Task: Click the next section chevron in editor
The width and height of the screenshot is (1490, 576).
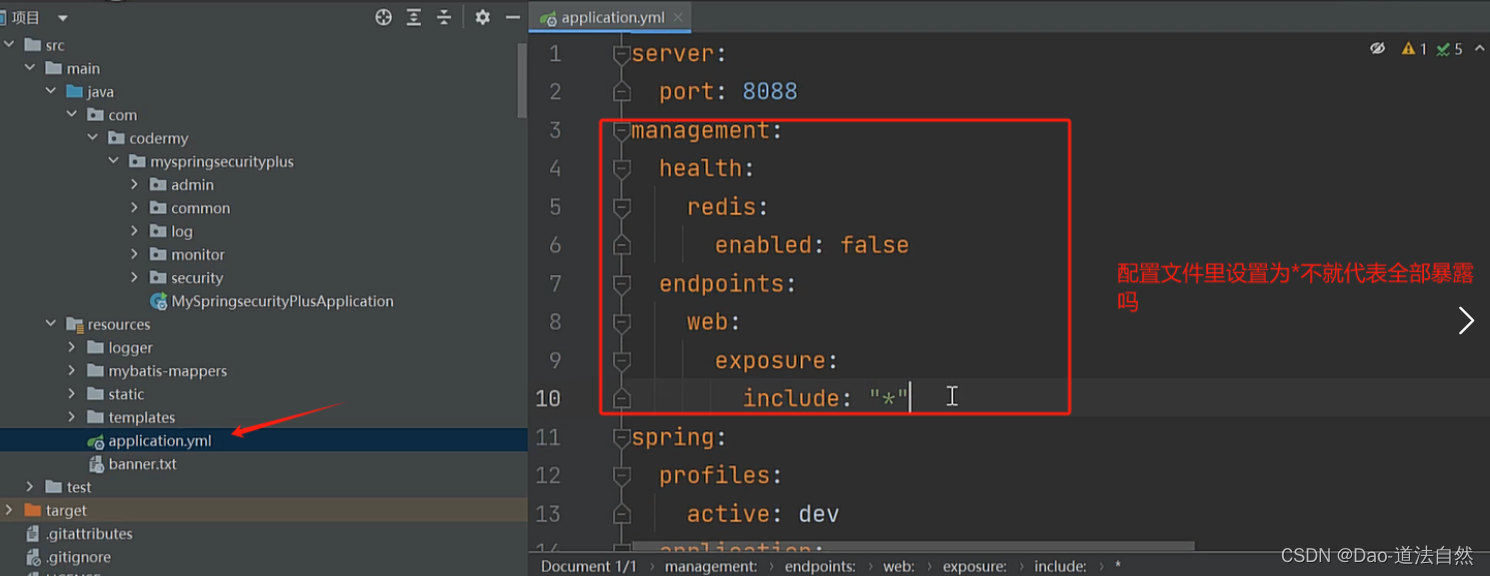Action: (x=1466, y=320)
